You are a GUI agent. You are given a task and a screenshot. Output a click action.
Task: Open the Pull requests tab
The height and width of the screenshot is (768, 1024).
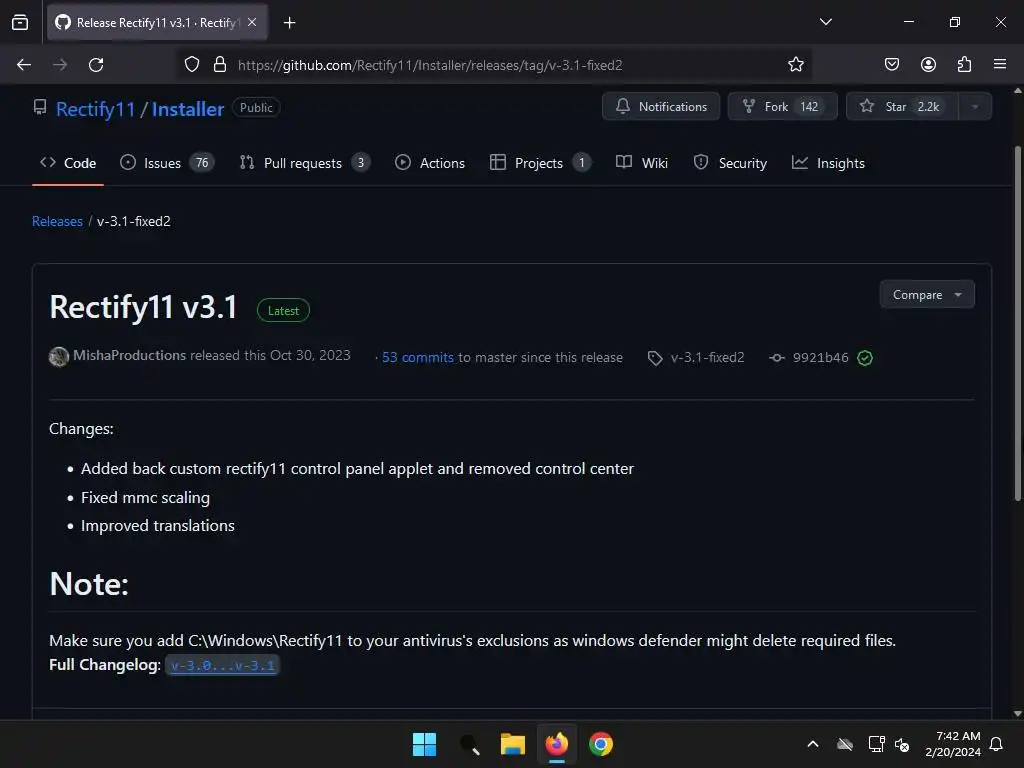click(305, 163)
